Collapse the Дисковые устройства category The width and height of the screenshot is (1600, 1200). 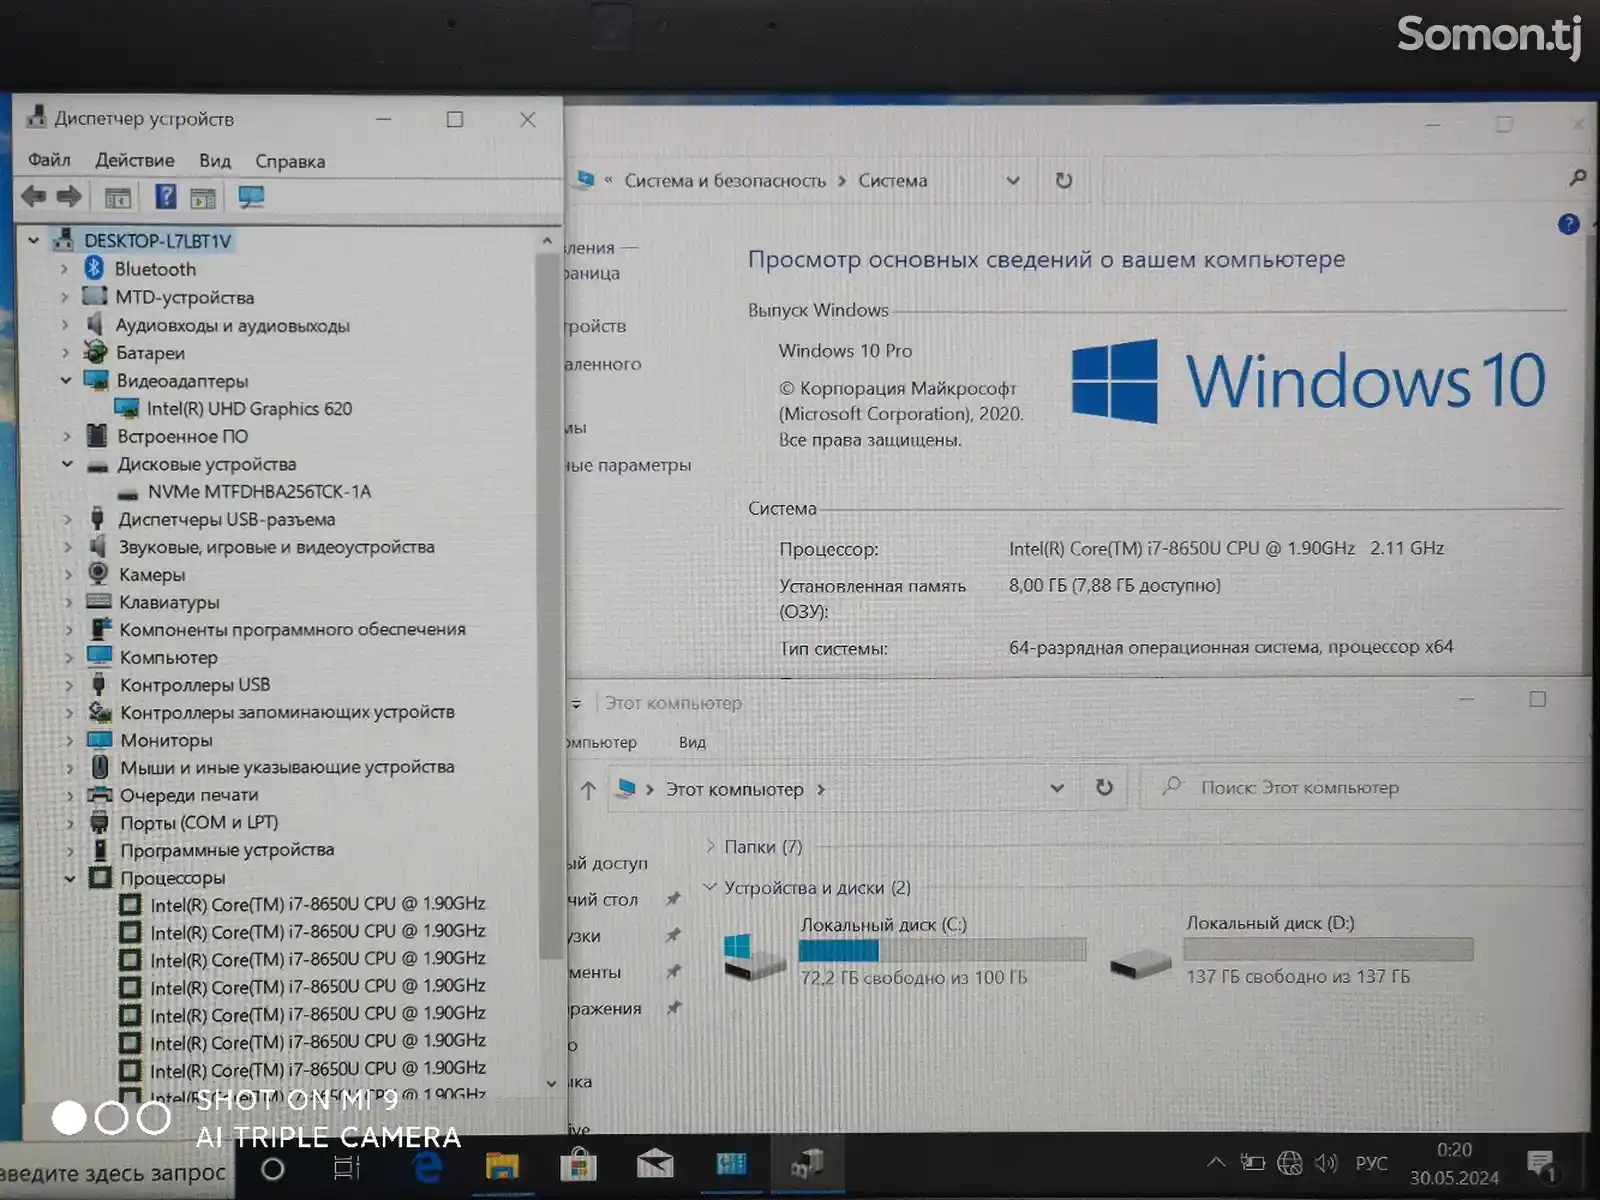(67, 464)
